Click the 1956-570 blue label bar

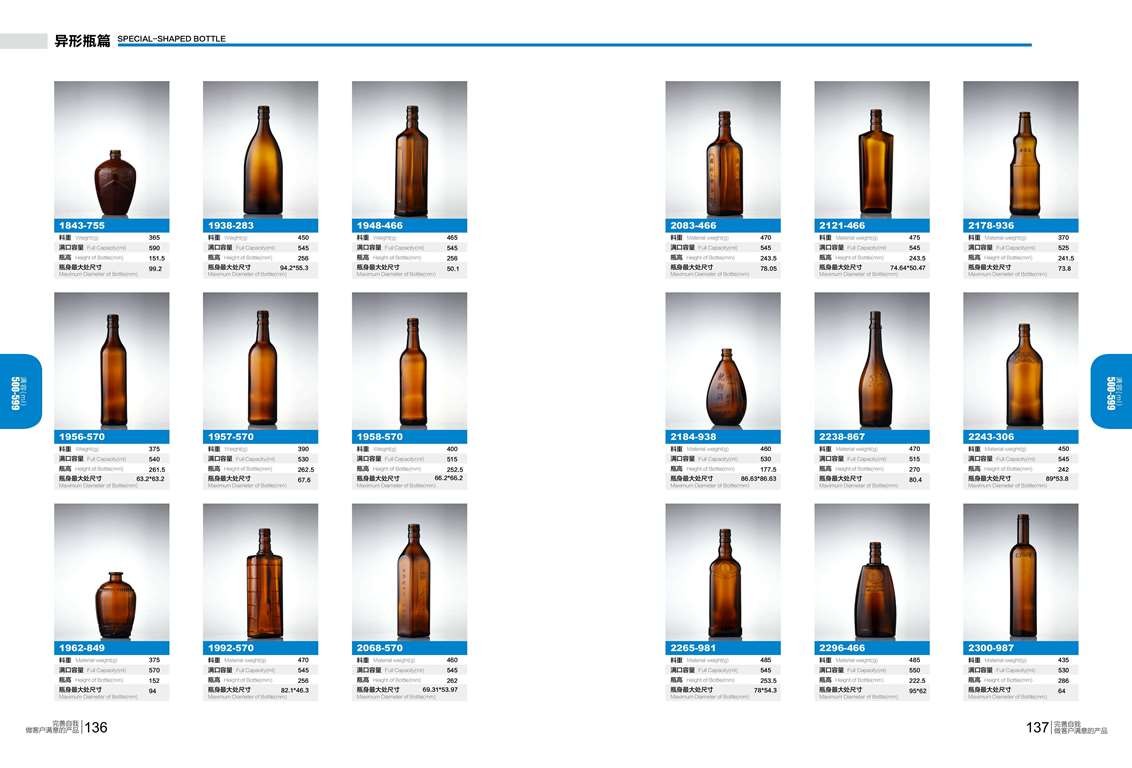(x=112, y=437)
